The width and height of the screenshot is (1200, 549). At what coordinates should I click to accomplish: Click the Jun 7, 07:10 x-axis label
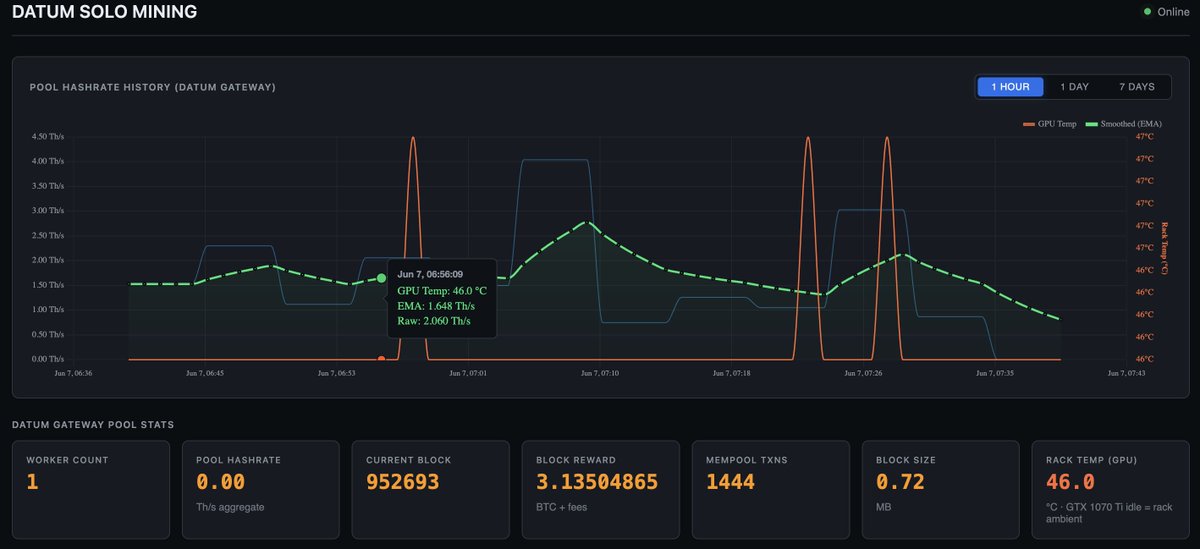[x=599, y=374]
